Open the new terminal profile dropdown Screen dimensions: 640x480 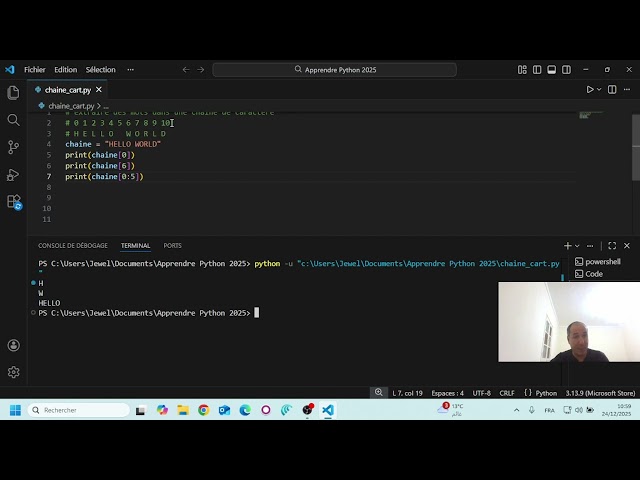click(577, 246)
